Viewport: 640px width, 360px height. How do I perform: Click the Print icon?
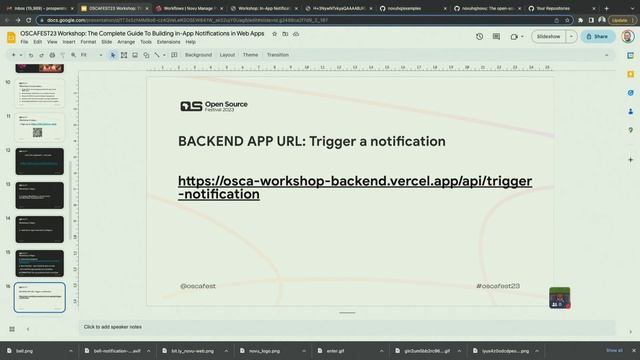coord(52,55)
